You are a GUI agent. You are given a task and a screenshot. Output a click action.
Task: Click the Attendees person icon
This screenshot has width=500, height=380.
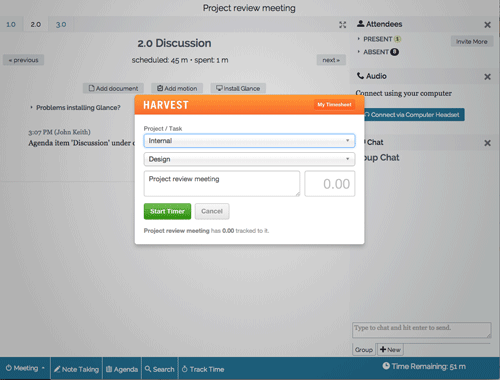tap(360, 24)
